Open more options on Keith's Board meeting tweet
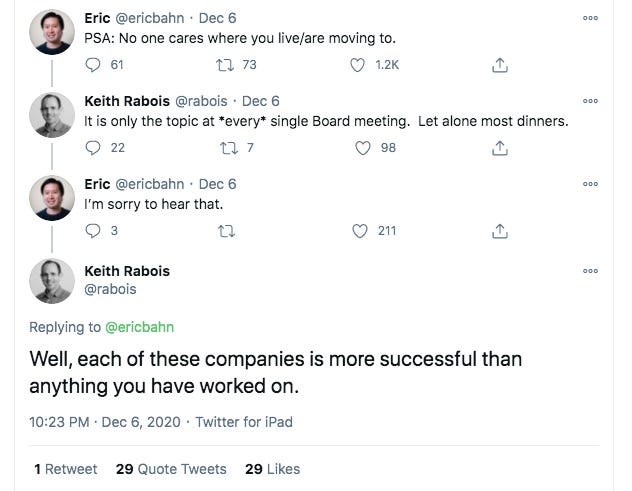The width and height of the screenshot is (632, 491). (591, 101)
